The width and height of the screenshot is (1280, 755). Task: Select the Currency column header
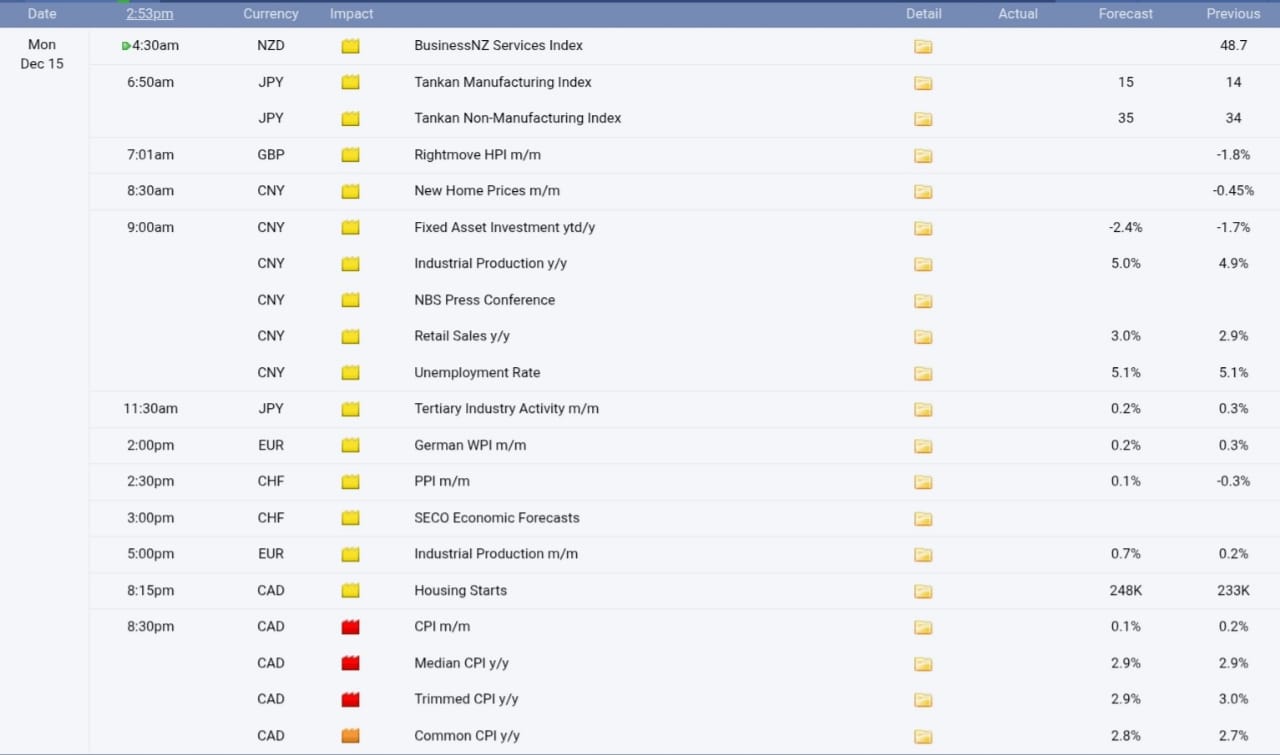(x=270, y=14)
